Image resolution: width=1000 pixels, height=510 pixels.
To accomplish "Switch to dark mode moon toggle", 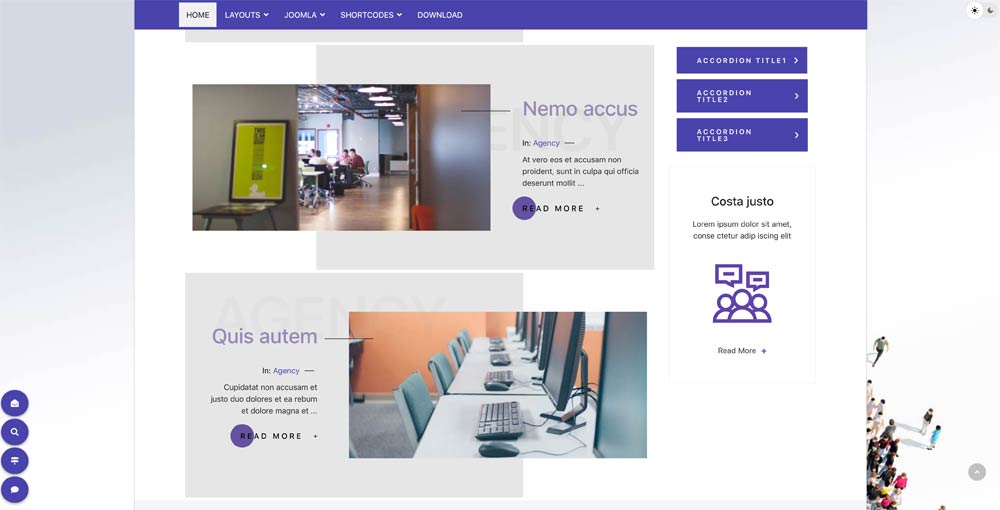I will pyautogui.click(x=990, y=11).
